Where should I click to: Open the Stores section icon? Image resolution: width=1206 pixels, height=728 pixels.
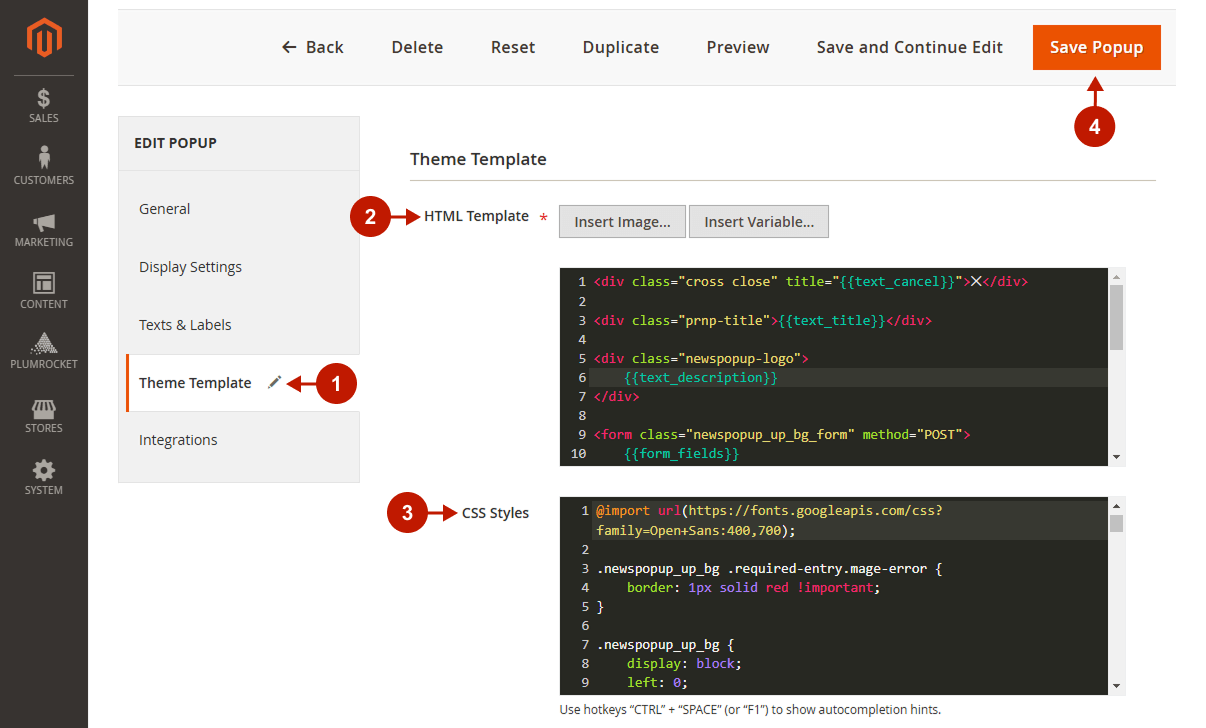click(43, 410)
